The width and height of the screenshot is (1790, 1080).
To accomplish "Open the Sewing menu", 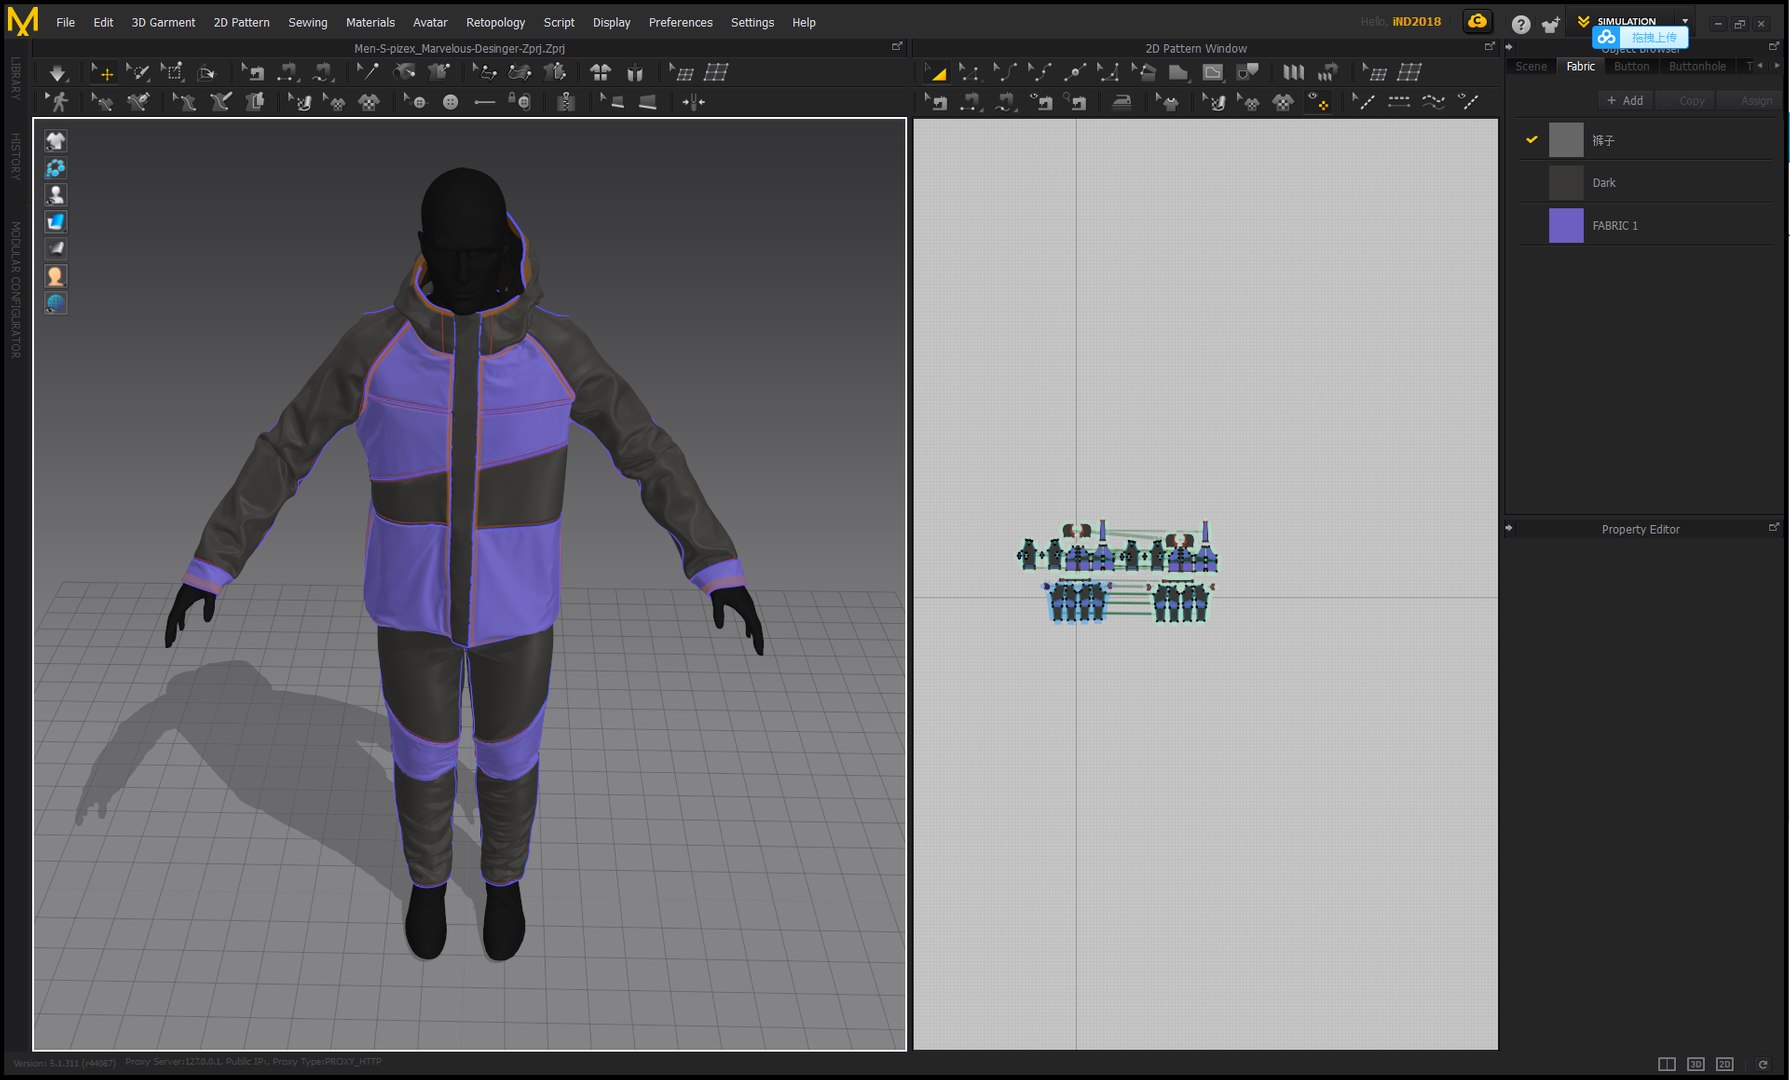I will pyautogui.click(x=307, y=22).
